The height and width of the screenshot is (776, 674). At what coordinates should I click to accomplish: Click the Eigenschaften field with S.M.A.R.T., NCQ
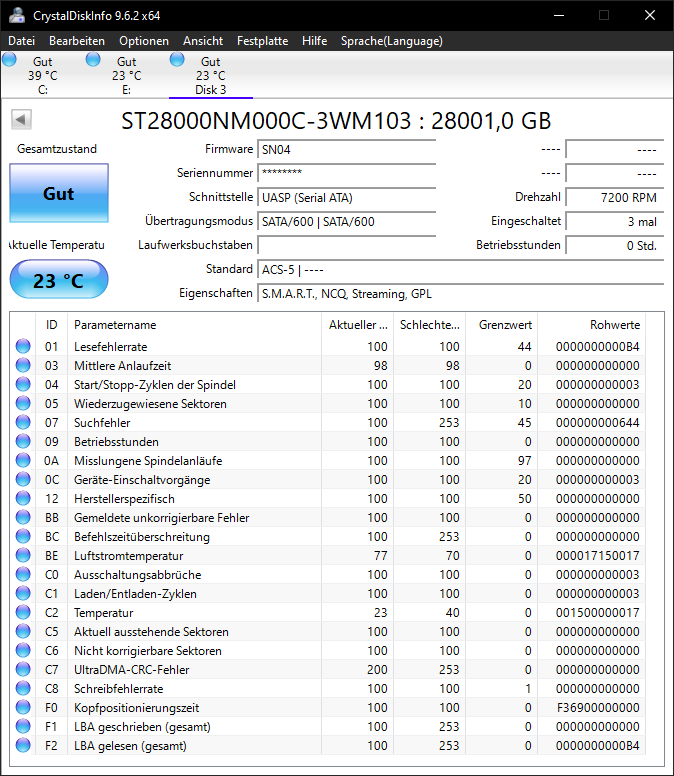click(x=460, y=293)
